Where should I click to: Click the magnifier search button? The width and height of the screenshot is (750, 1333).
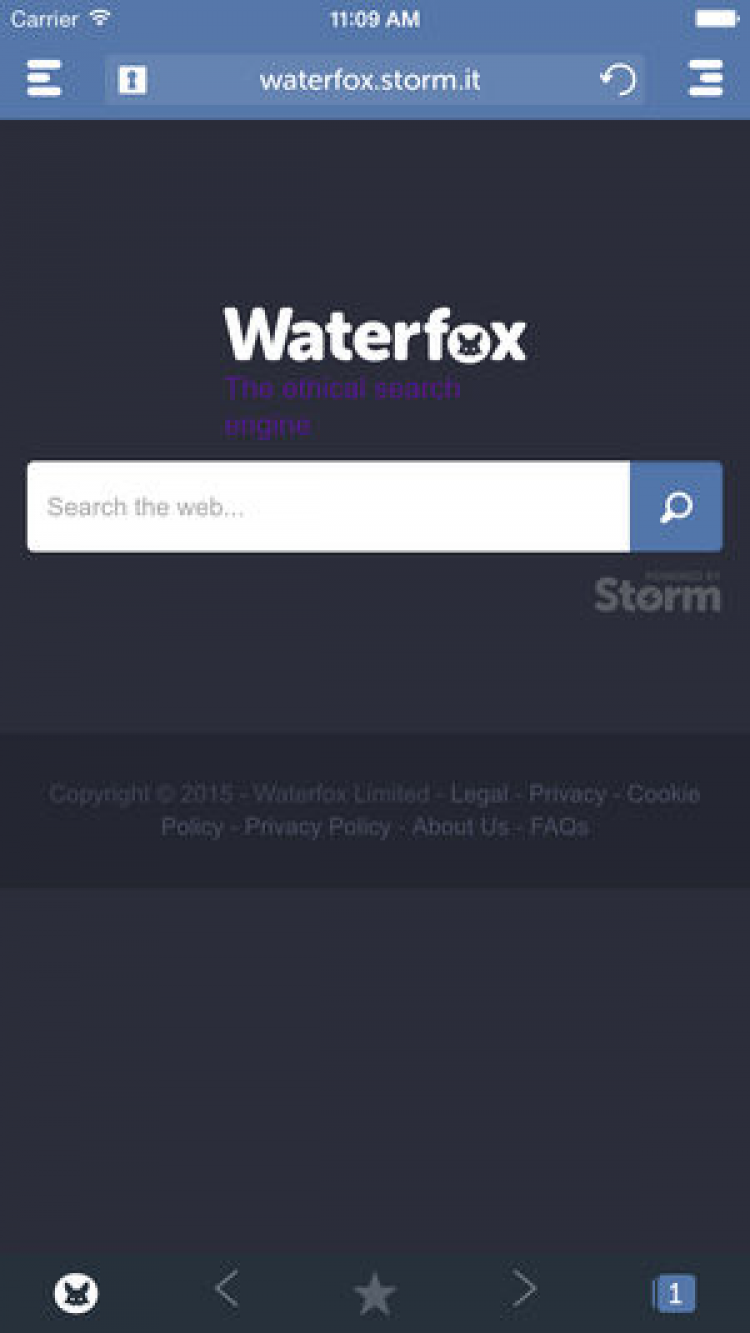[676, 506]
